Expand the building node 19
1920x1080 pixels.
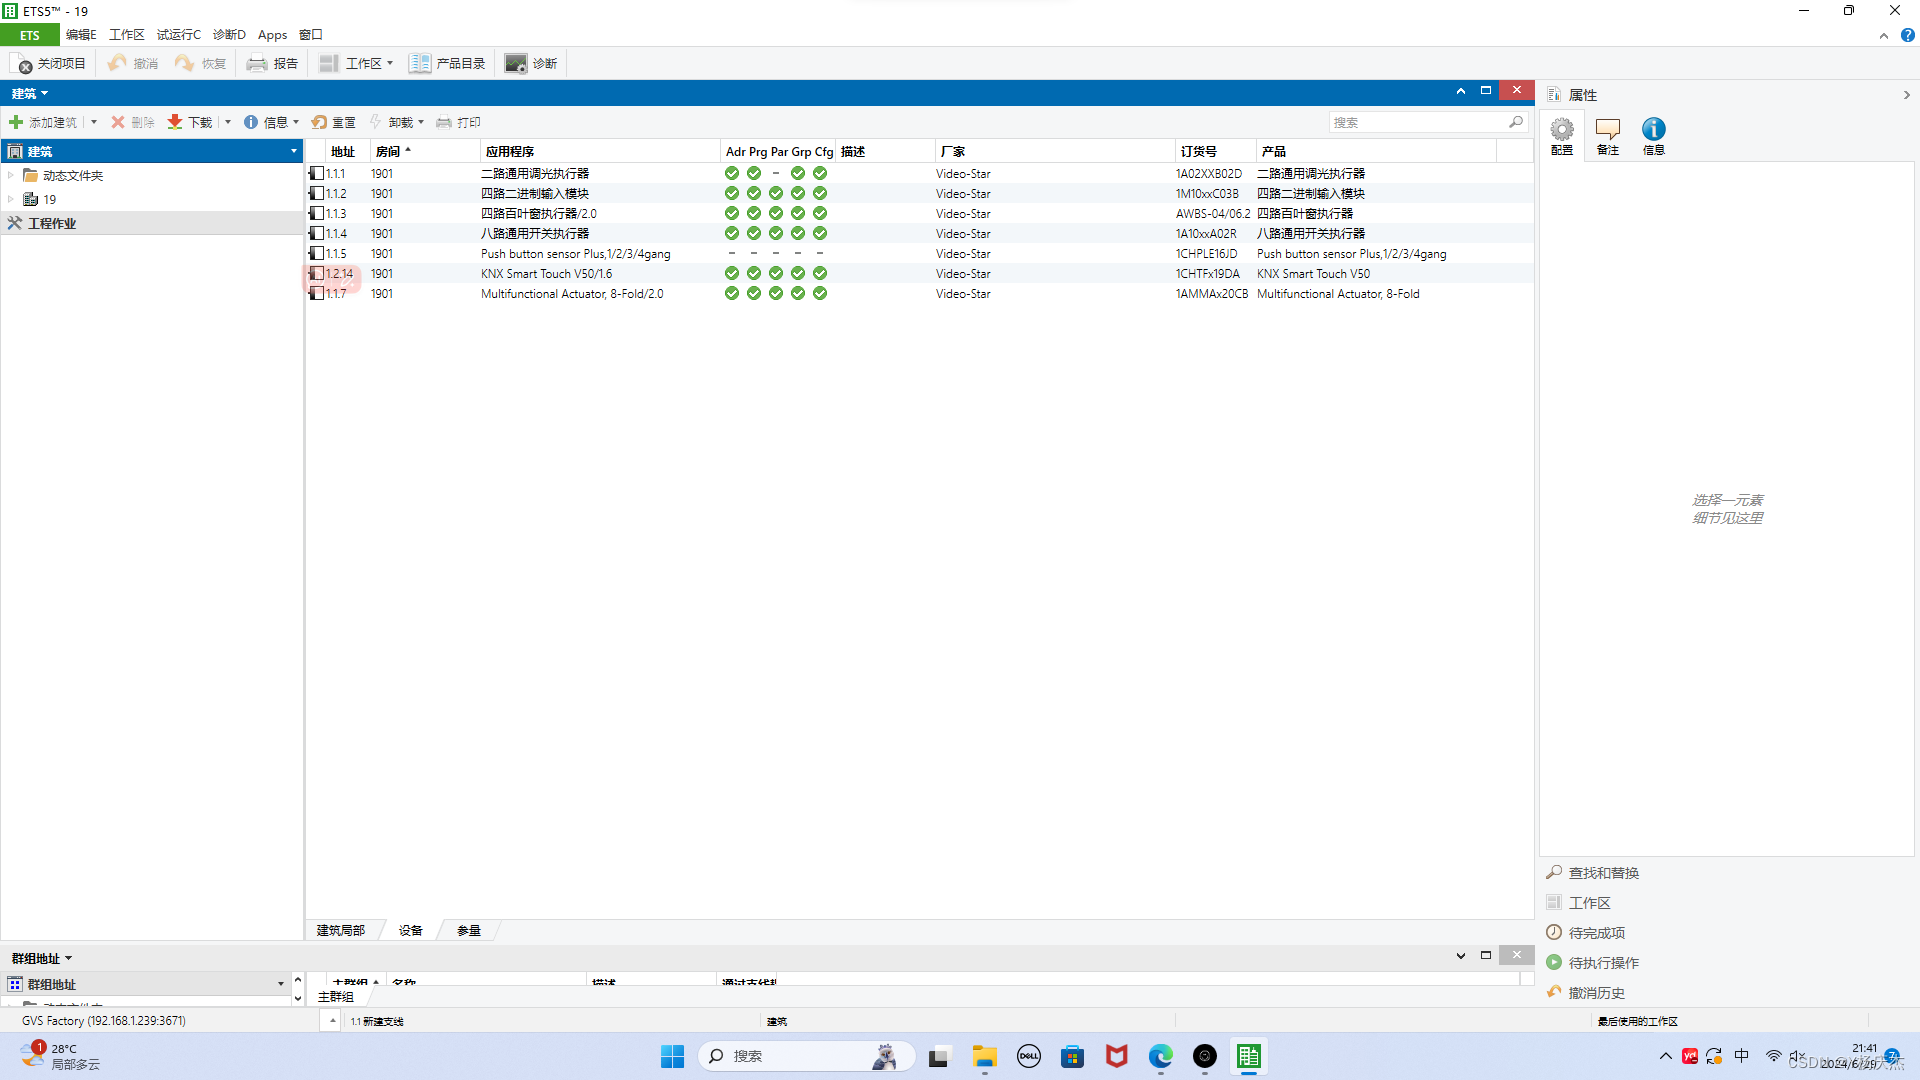(x=11, y=199)
